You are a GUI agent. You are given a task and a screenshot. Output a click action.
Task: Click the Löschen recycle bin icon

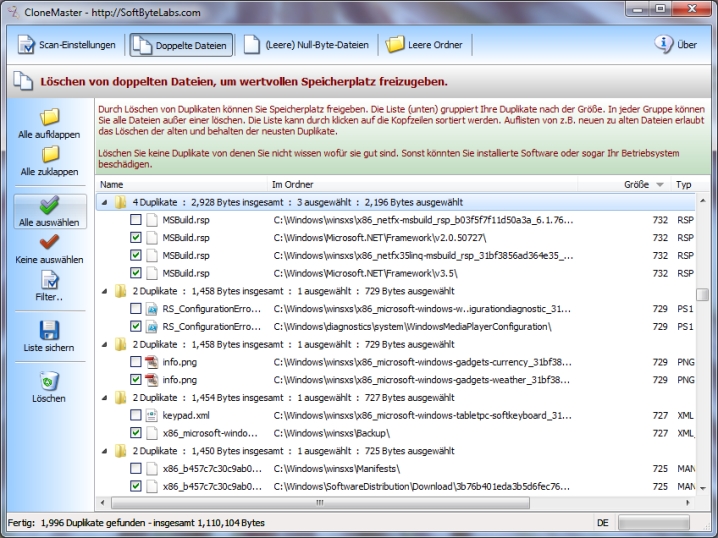[x=48, y=380]
